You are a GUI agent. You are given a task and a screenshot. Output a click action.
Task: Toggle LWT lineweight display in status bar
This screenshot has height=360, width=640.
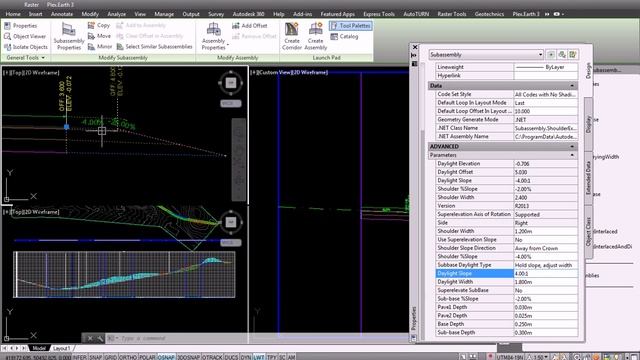(x=258, y=357)
